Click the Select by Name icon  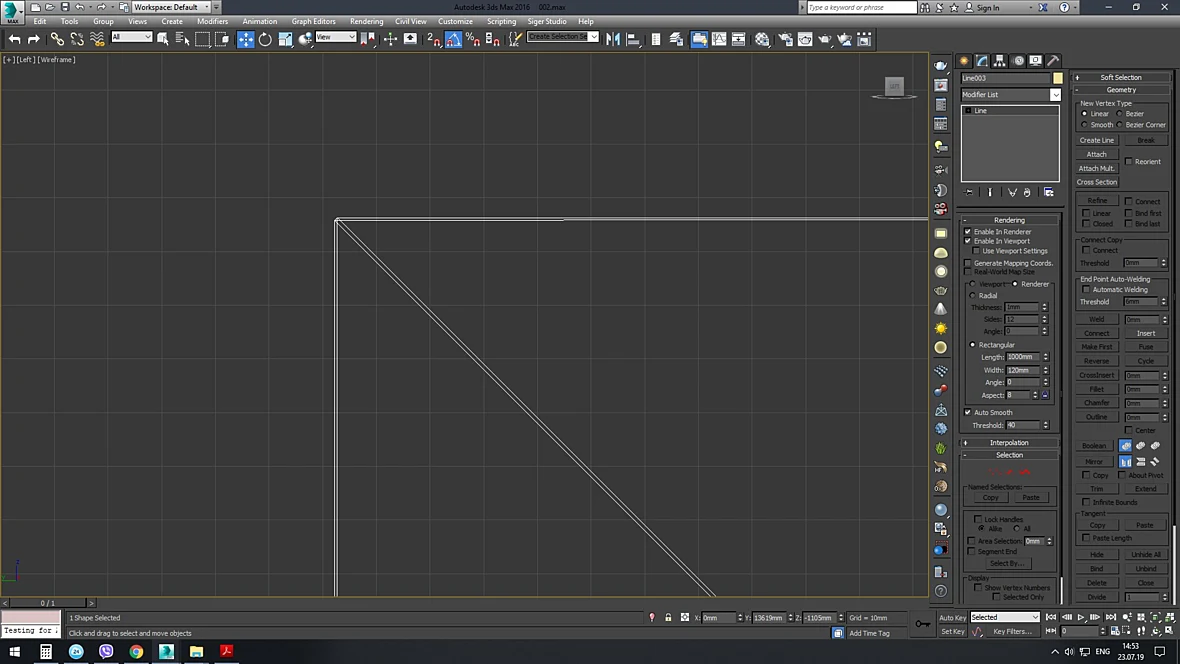pyautogui.click(x=182, y=39)
